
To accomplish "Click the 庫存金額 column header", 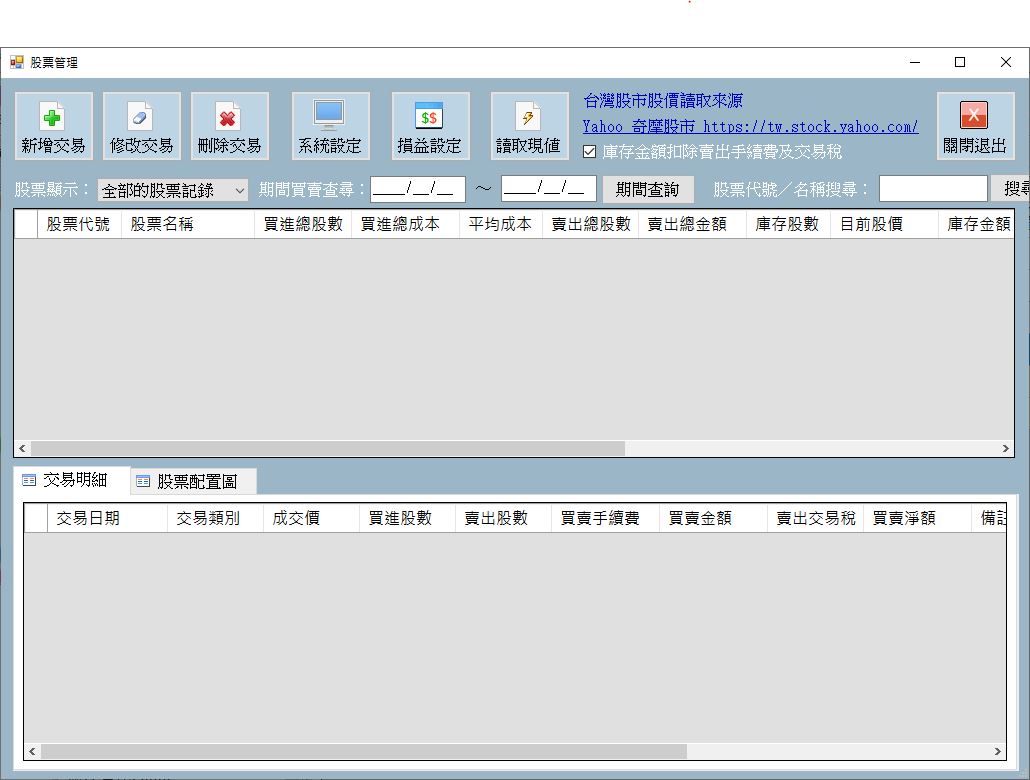I will [976, 224].
